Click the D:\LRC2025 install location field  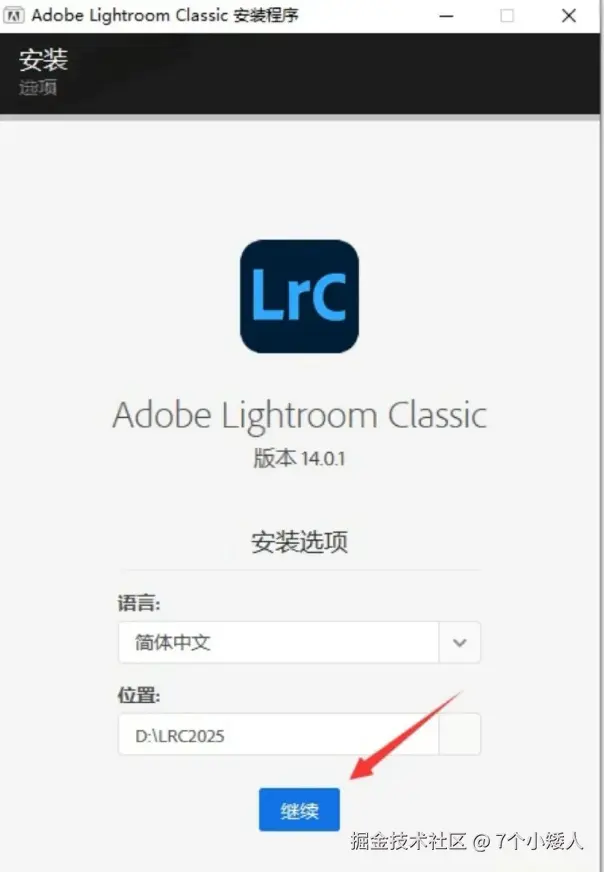pos(278,735)
